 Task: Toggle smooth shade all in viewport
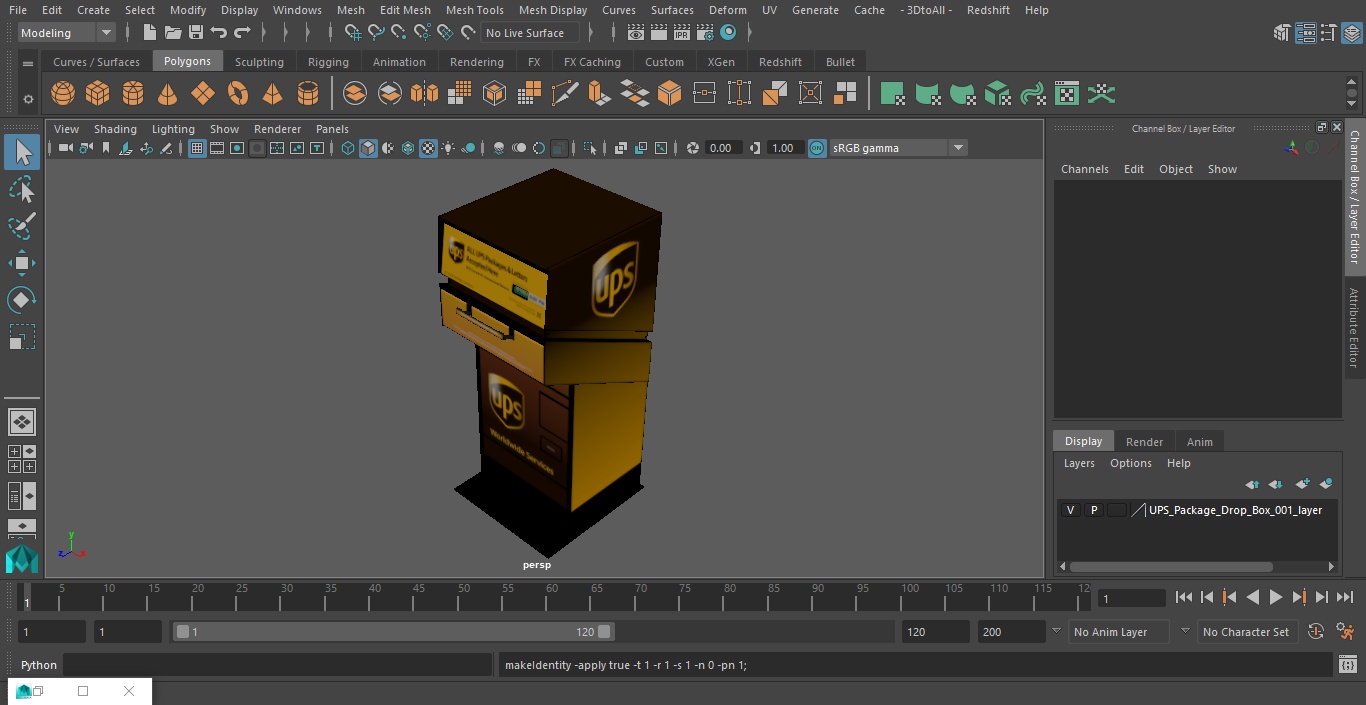(x=368, y=148)
